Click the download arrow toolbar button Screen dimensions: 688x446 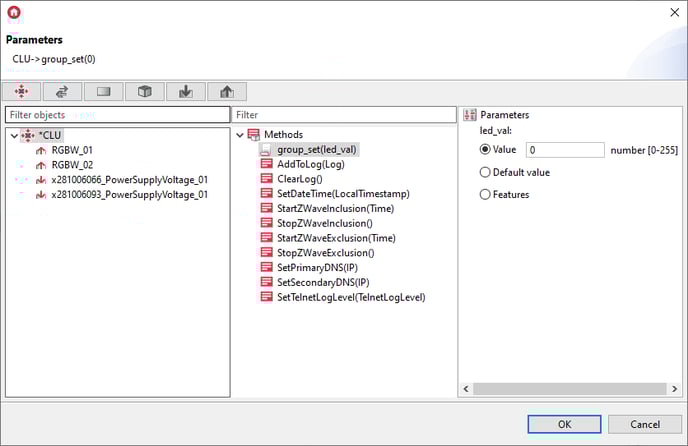tap(186, 92)
